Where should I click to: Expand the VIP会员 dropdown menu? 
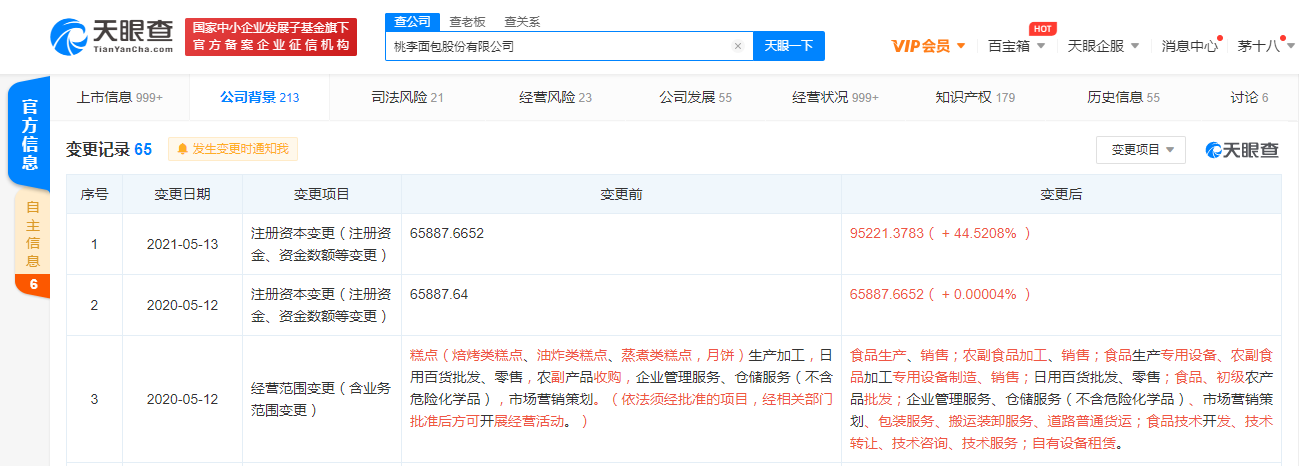tap(927, 46)
